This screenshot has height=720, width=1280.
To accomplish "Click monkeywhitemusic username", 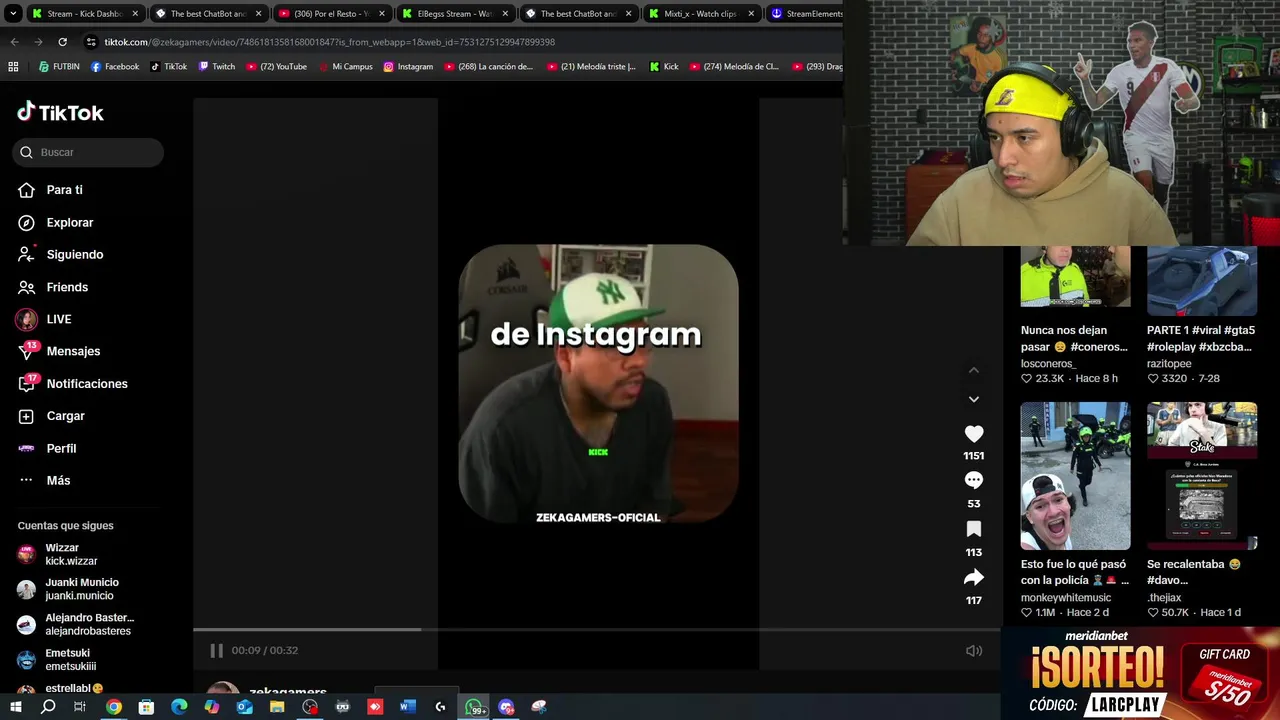I will (1066, 598).
